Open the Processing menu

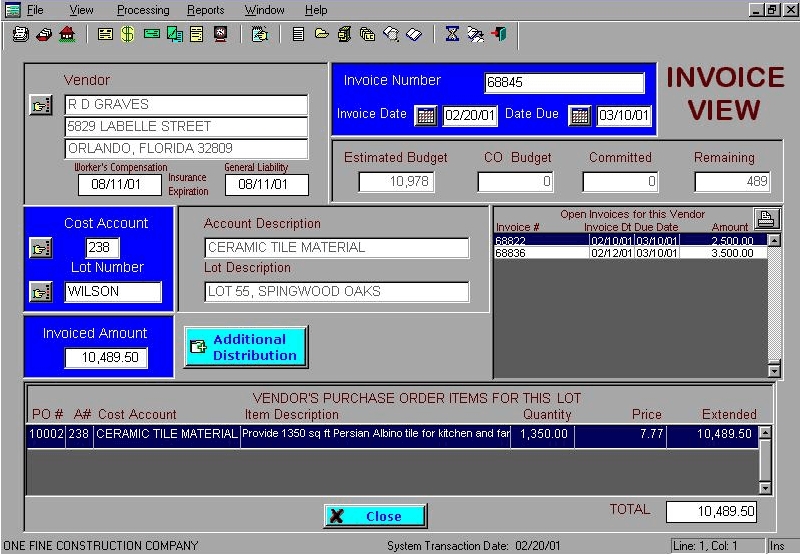coord(142,10)
